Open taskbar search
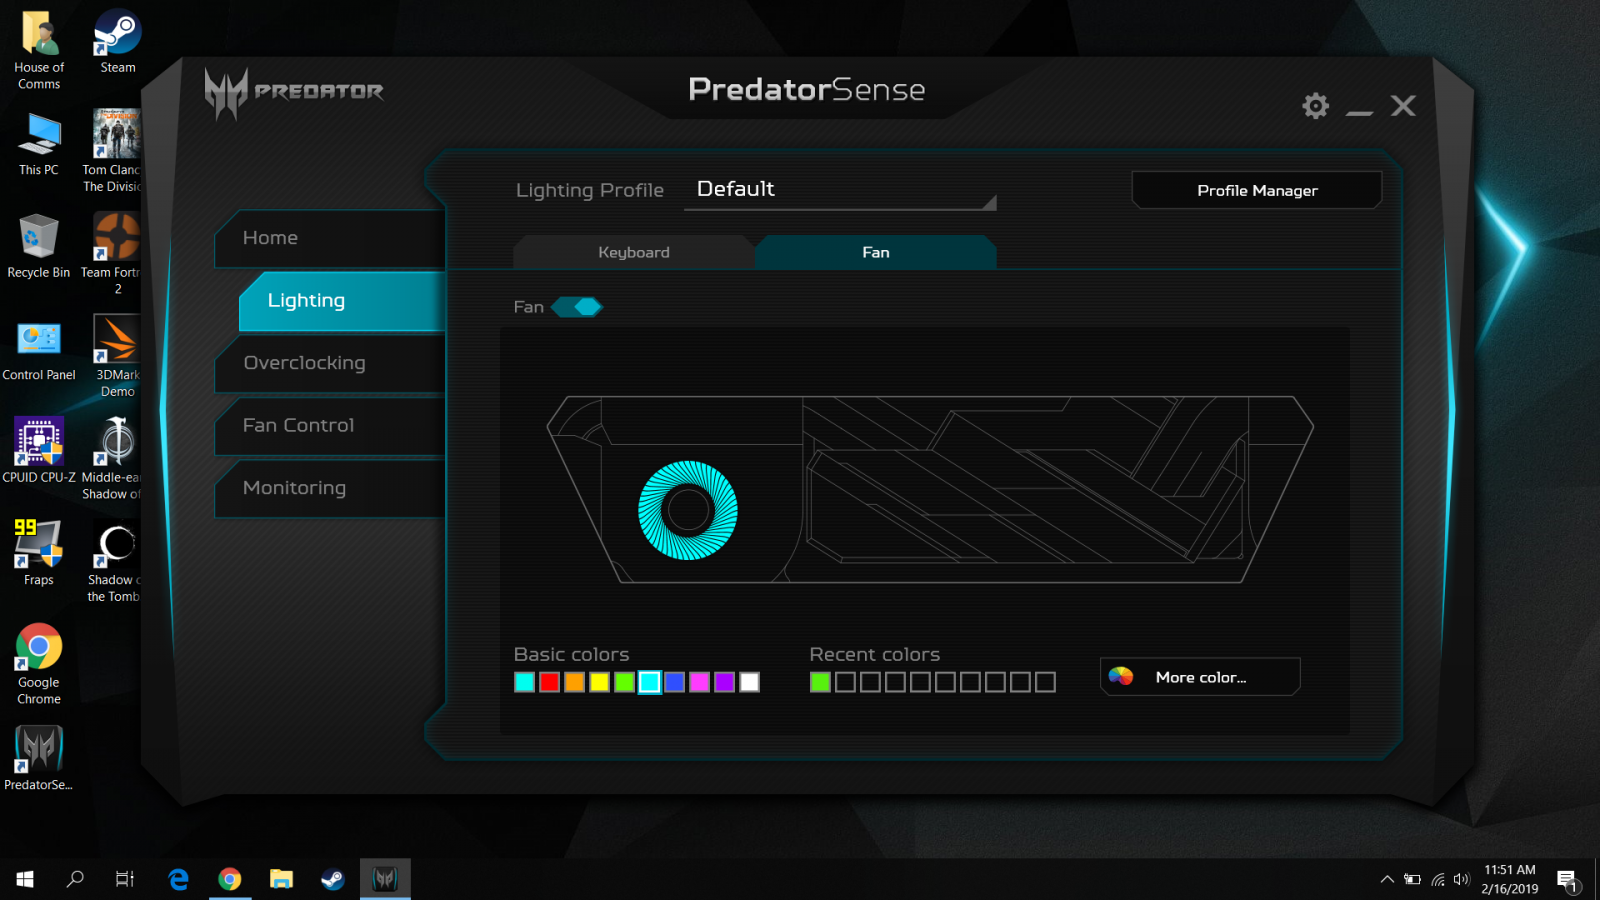1600x900 pixels. click(x=75, y=879)
